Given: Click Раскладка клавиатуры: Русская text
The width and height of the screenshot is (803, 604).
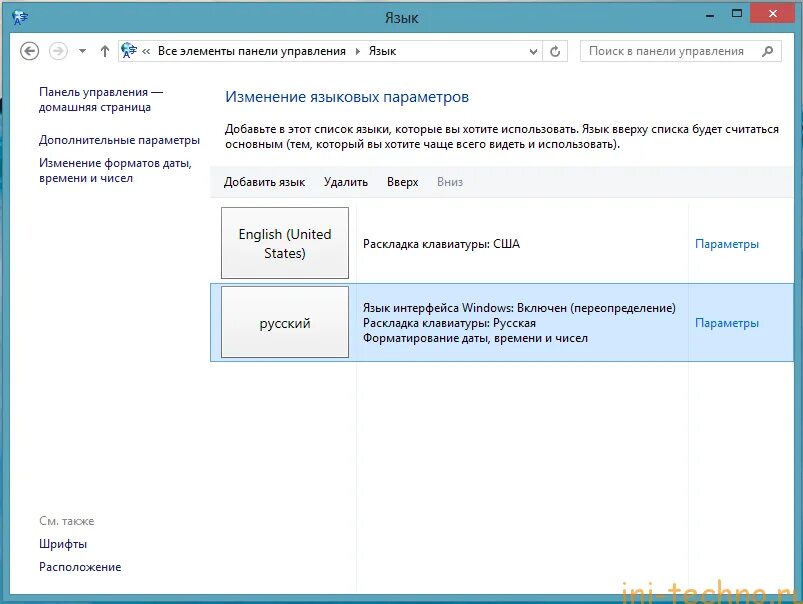Looking at the screenshot, I should tap(449, 323).
